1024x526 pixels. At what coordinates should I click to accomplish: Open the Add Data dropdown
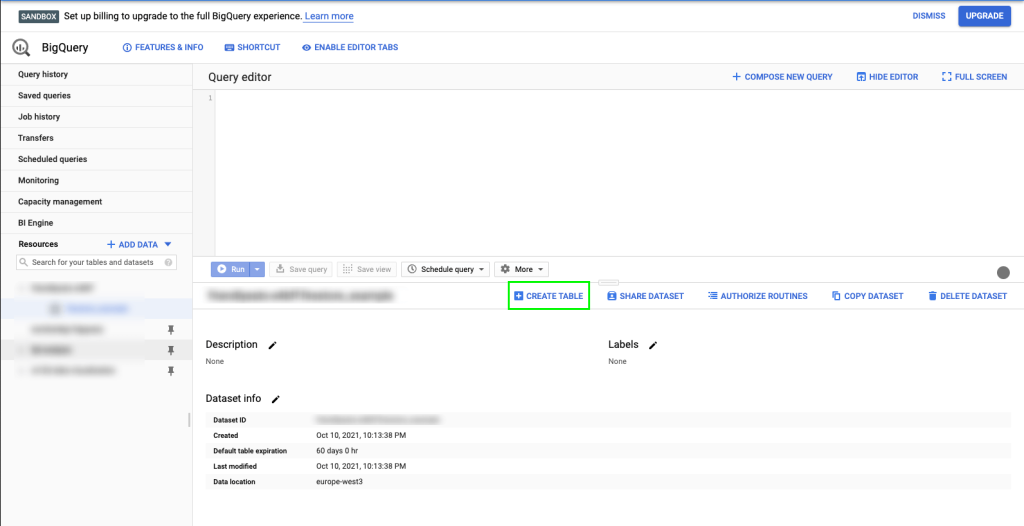pos(139,244)
